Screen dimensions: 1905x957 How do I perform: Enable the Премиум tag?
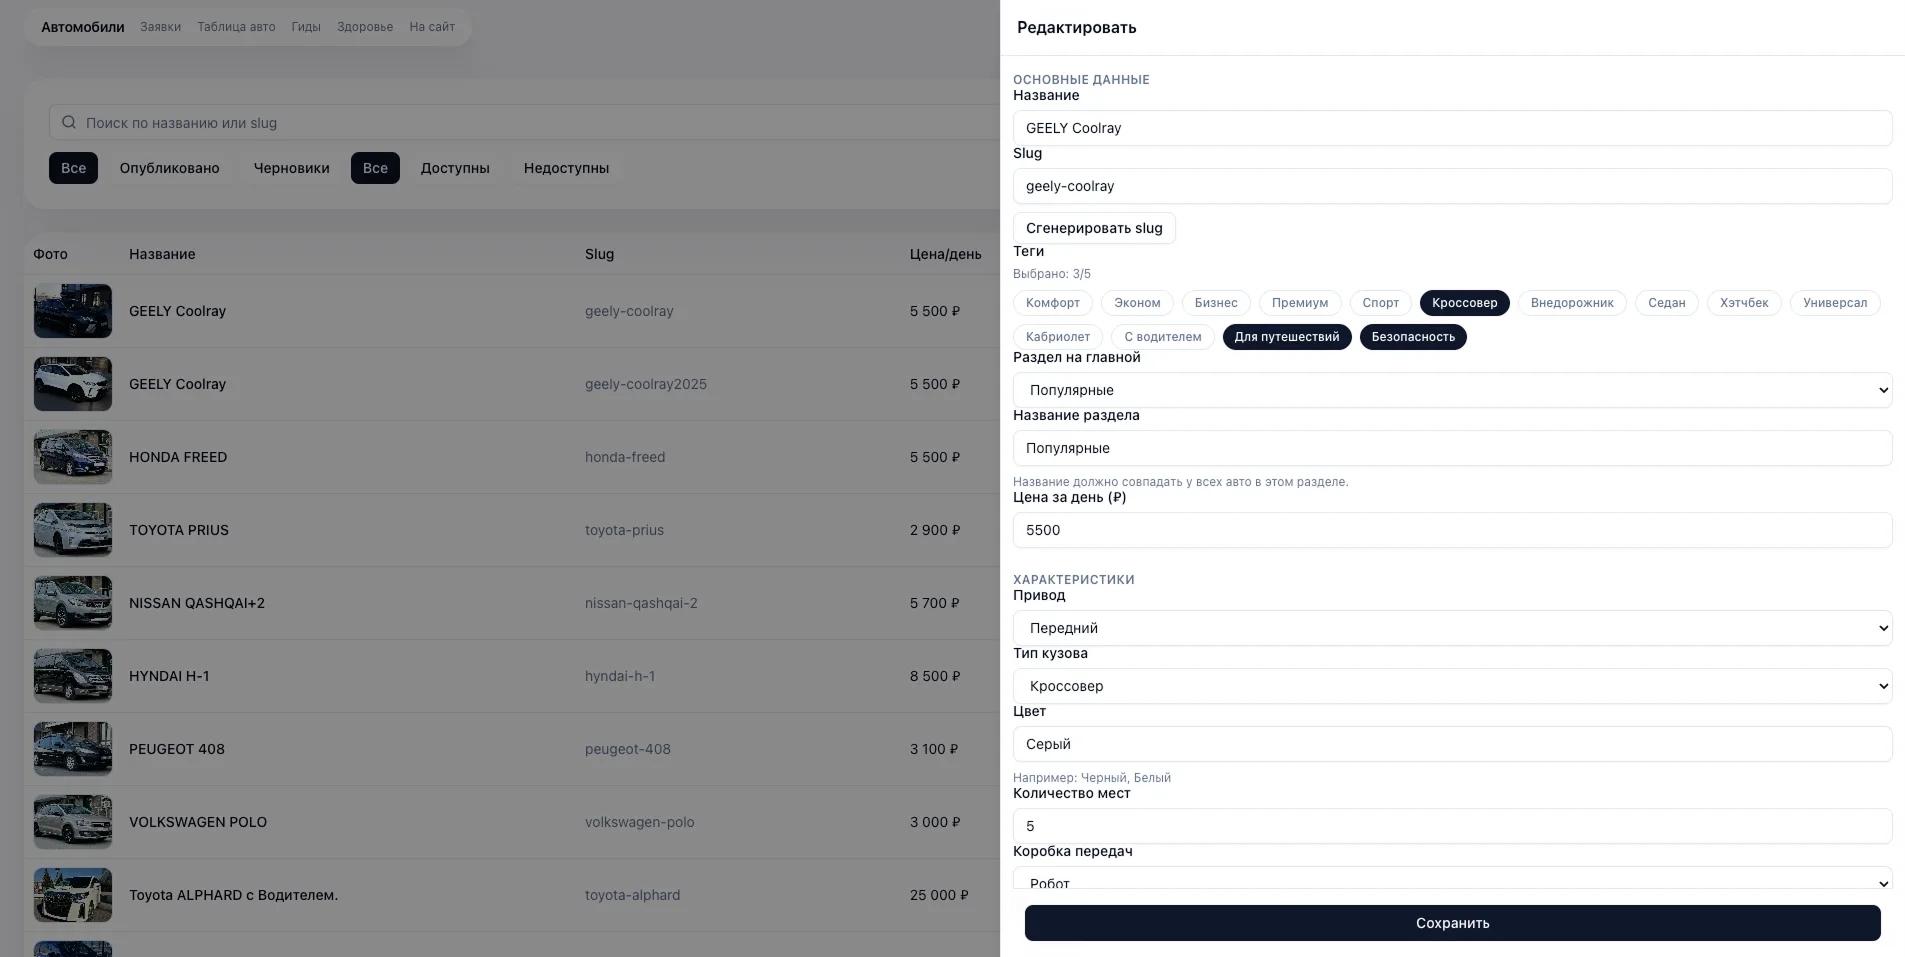[x=1300, y=303]
